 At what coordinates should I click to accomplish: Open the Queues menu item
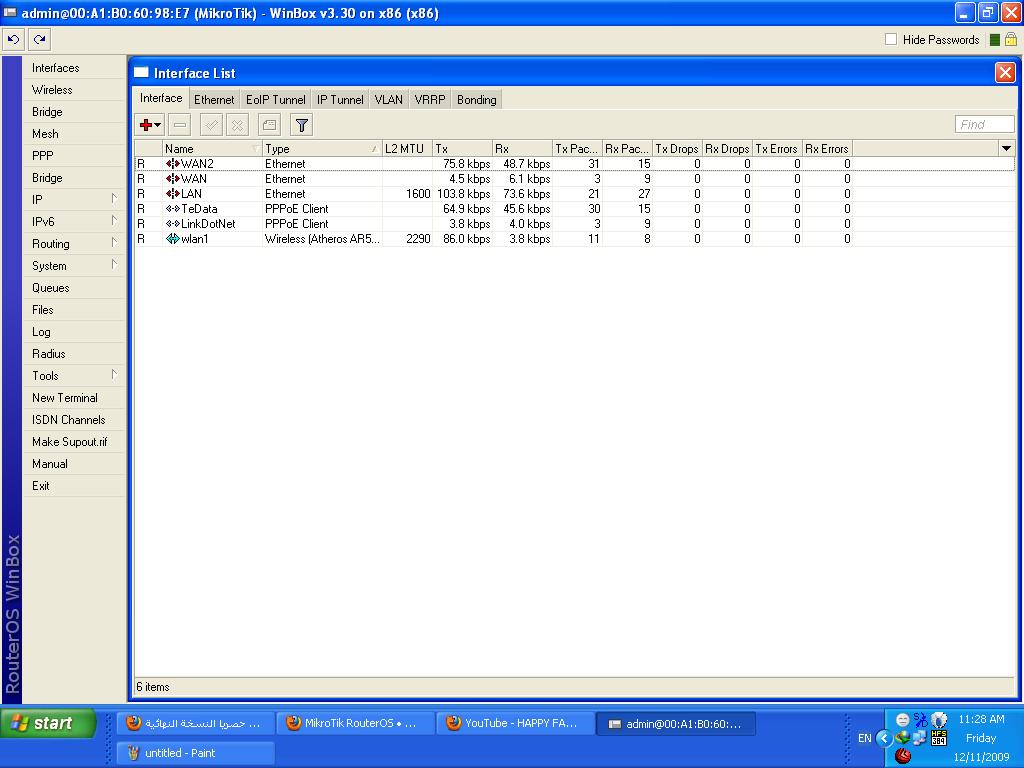74,288
